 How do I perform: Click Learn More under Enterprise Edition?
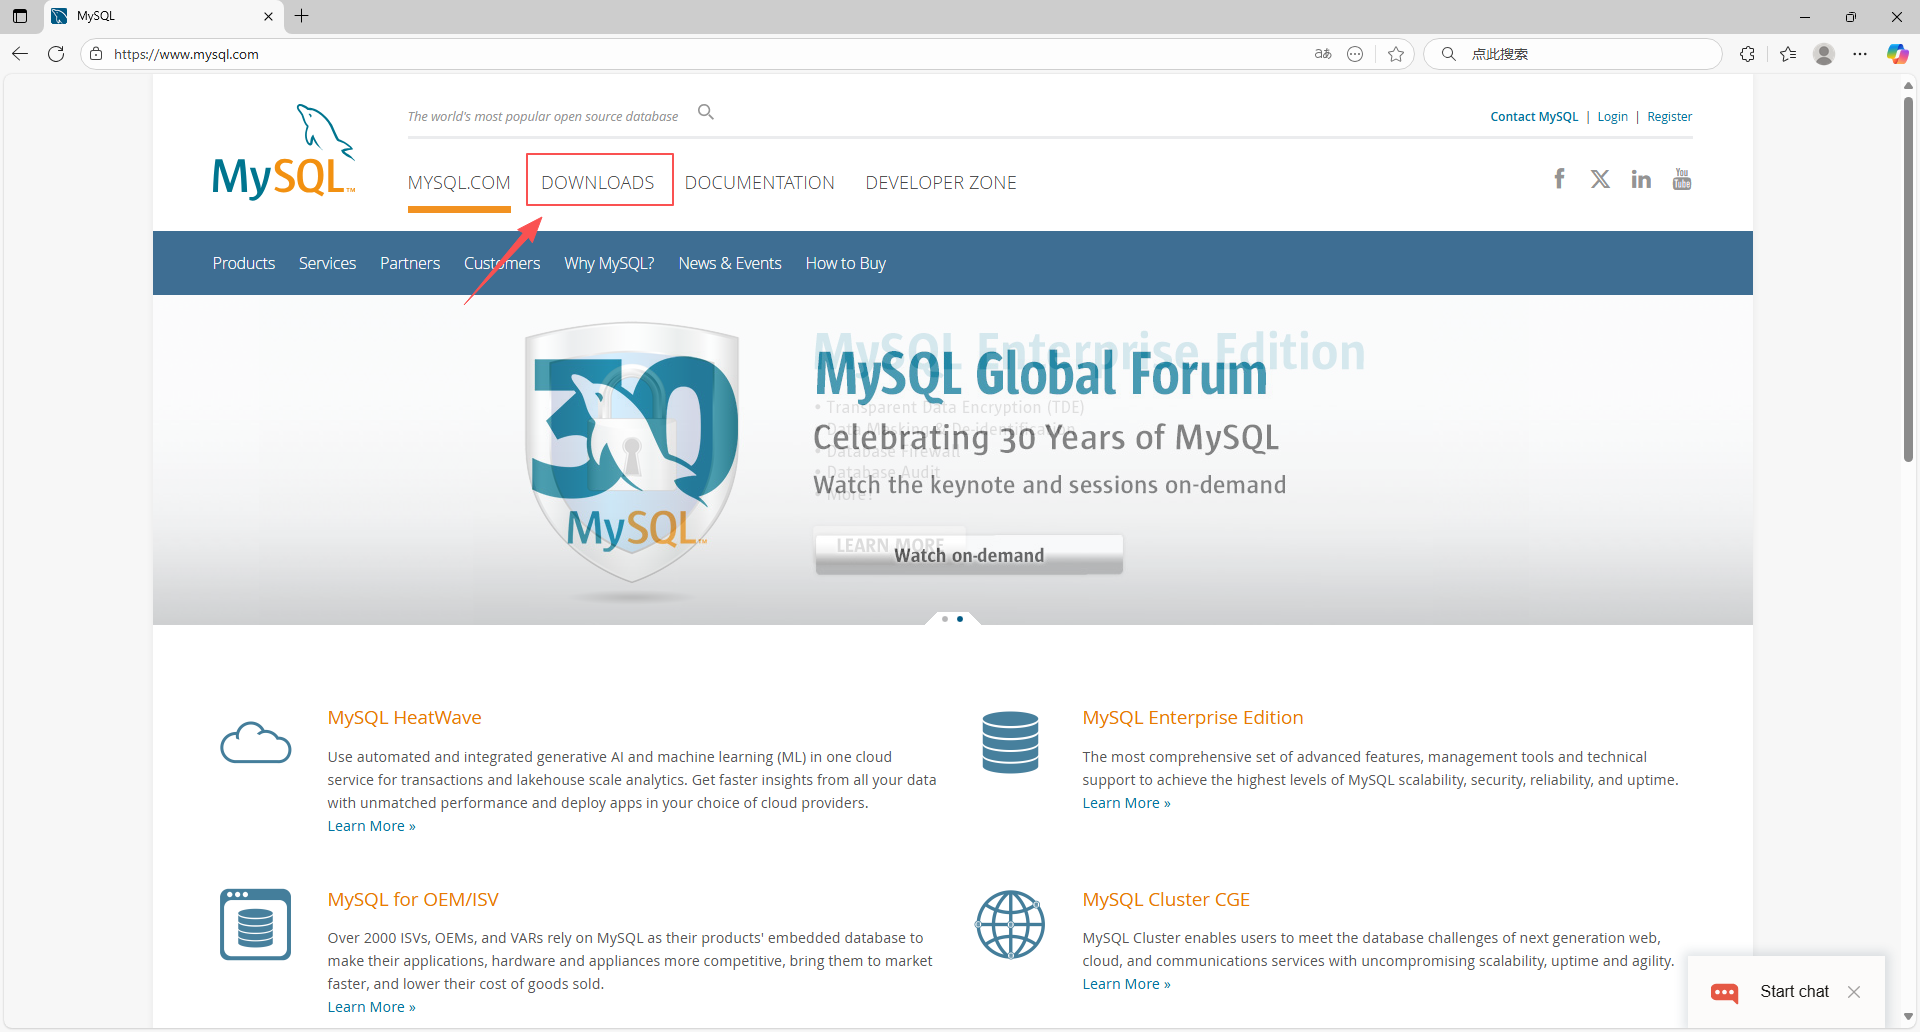point(1126,803)
